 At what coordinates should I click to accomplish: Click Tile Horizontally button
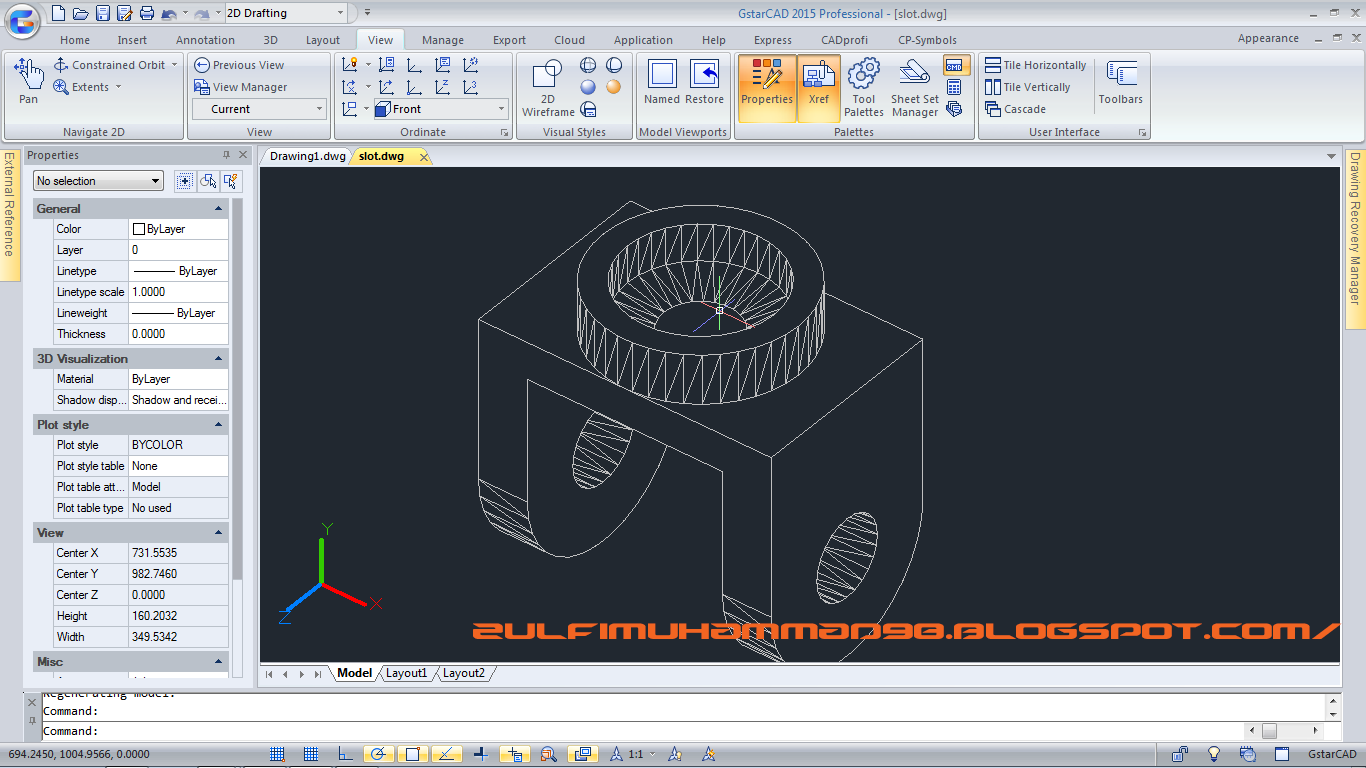tap(1036, 65)
